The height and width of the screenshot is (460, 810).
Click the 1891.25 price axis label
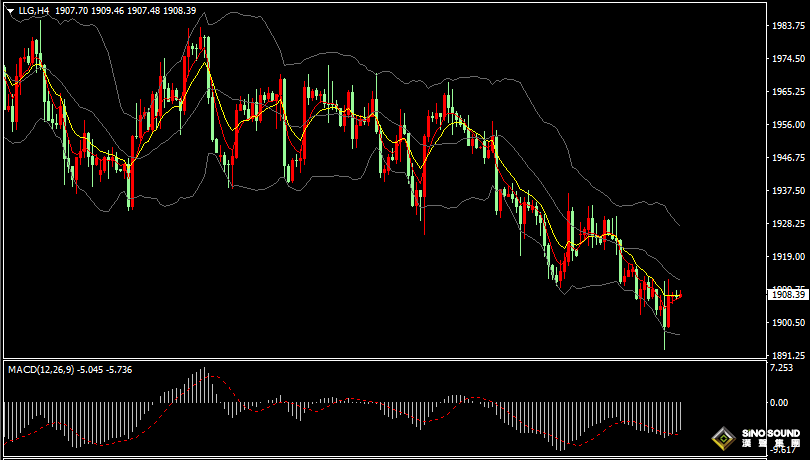coord(786,355)
